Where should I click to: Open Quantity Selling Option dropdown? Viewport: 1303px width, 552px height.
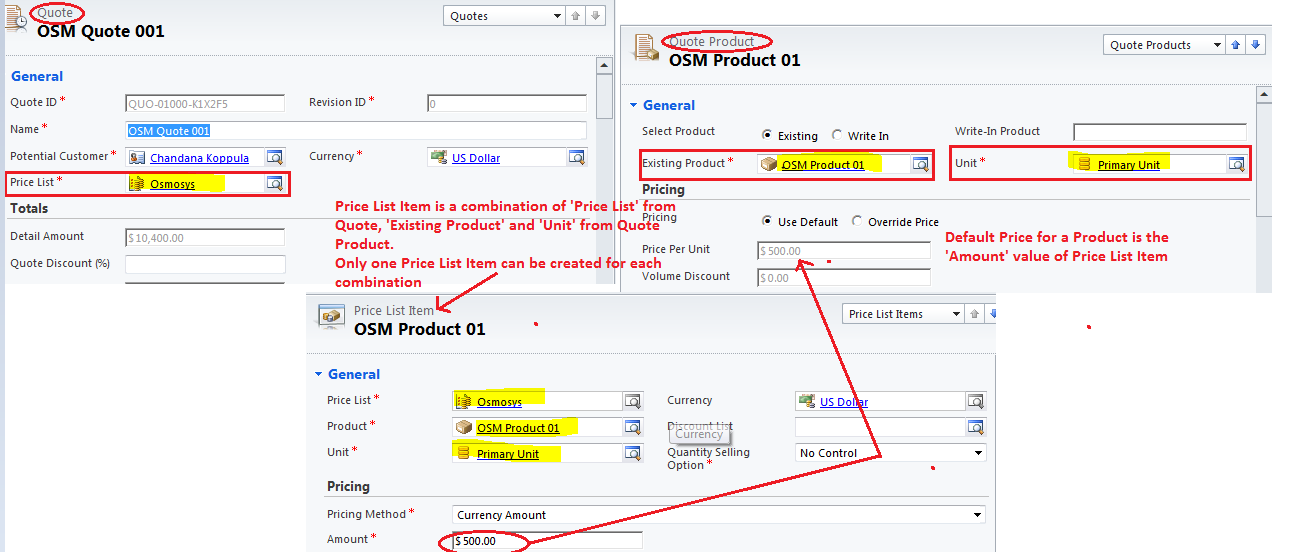pyautogui.click(x=890, y=453)
